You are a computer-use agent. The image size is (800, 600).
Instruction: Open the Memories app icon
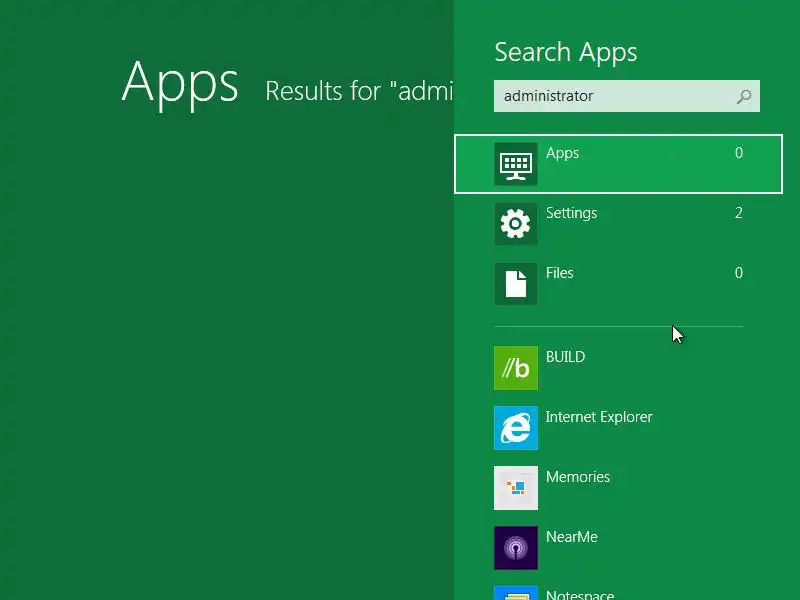[x=515, y=488]
